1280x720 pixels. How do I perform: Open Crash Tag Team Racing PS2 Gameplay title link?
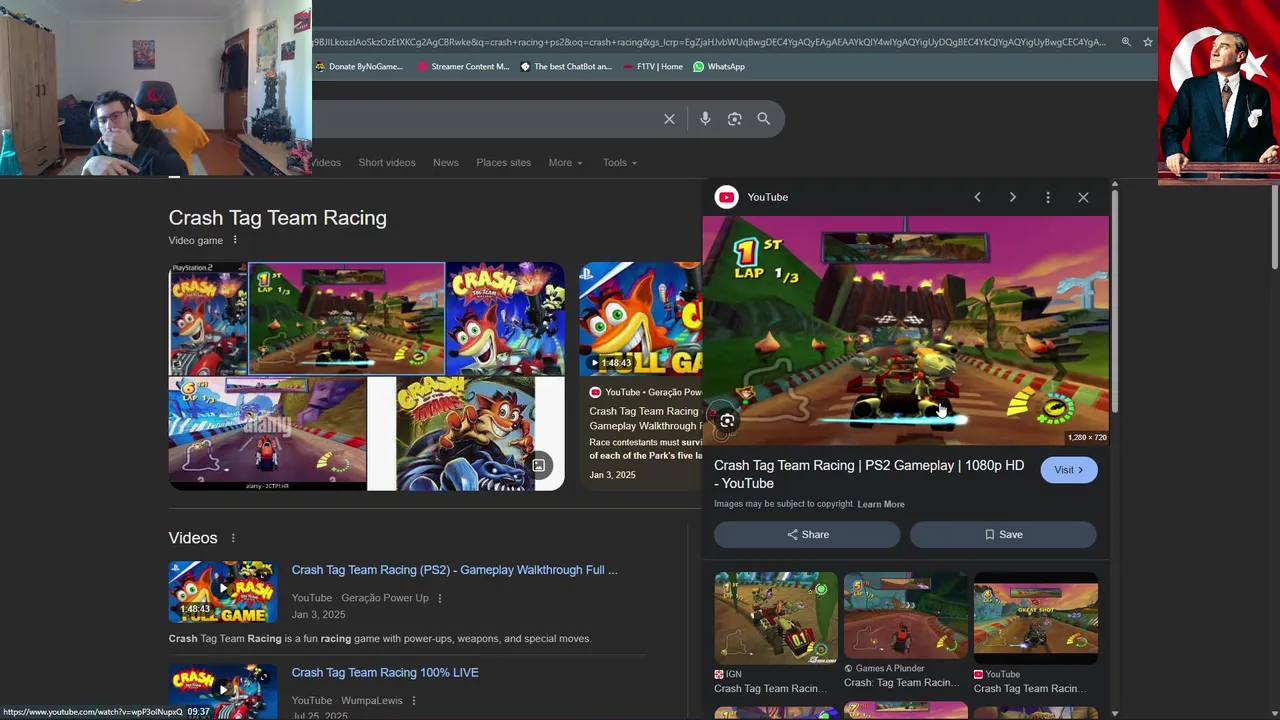(869, 474)
